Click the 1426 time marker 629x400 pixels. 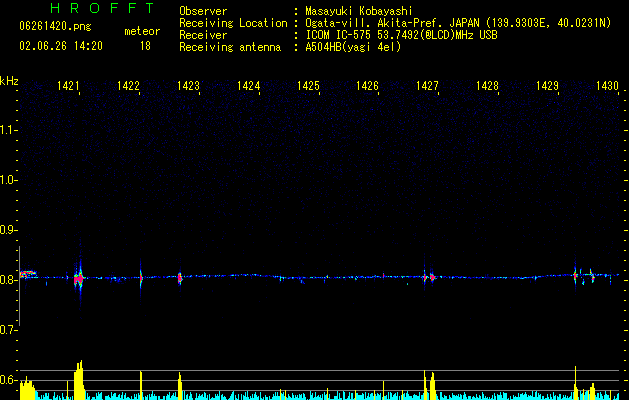pos(367,86)
